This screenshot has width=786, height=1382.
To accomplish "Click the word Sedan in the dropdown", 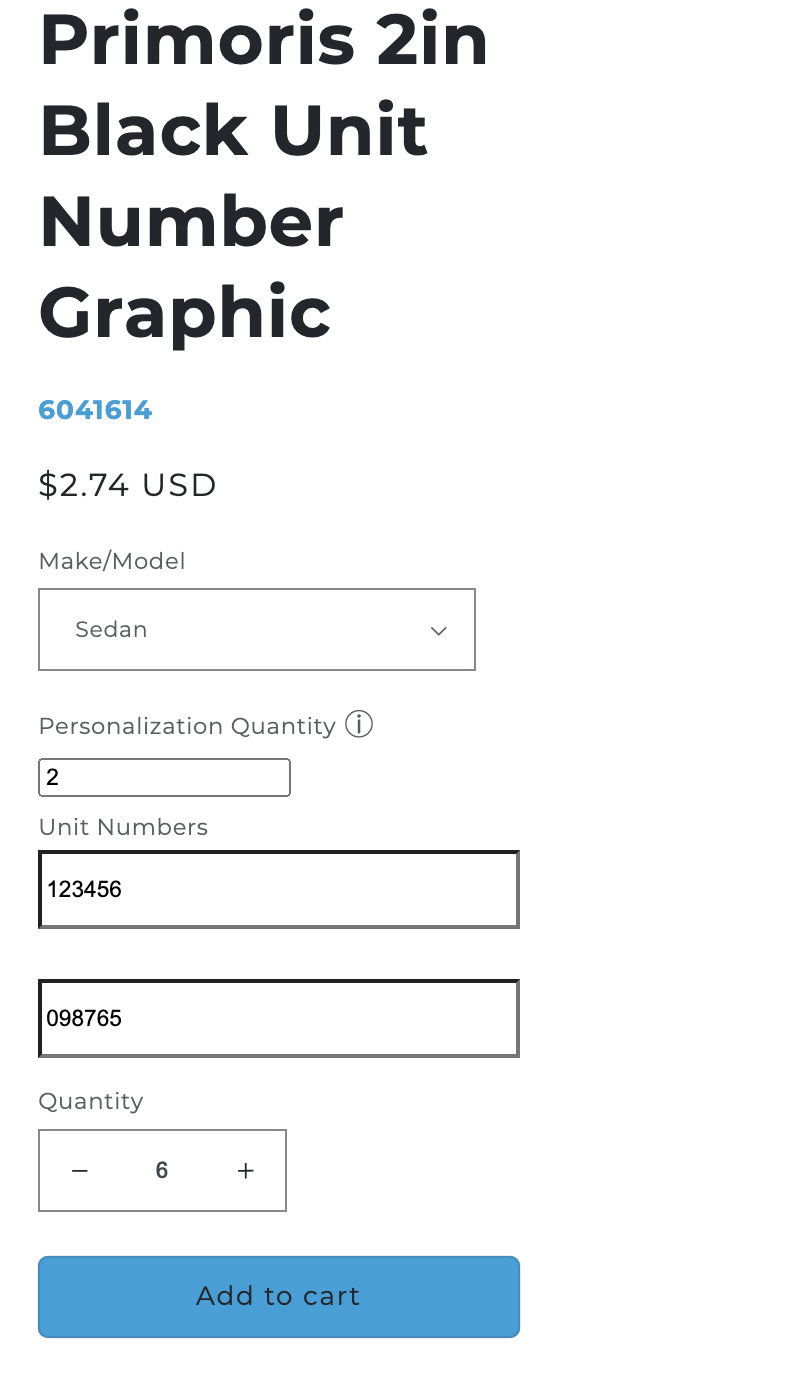I will 111,629.
